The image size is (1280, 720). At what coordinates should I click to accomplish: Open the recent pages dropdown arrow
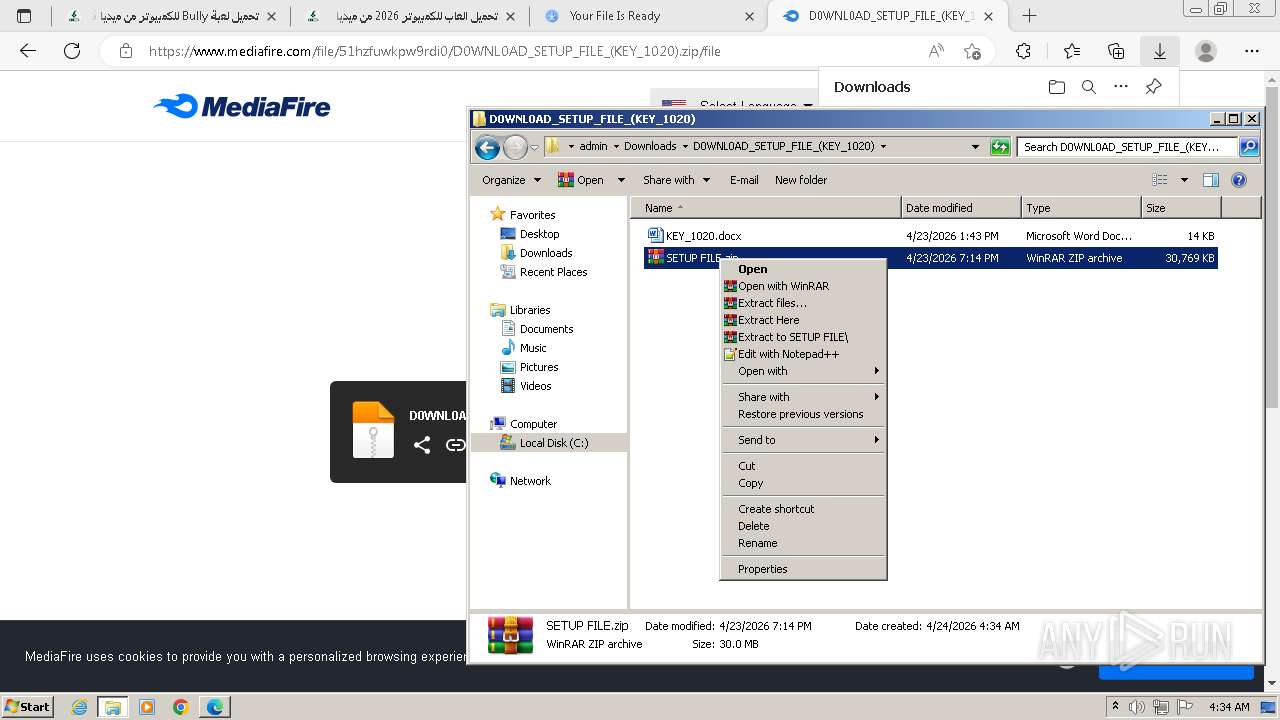point(535,148)
